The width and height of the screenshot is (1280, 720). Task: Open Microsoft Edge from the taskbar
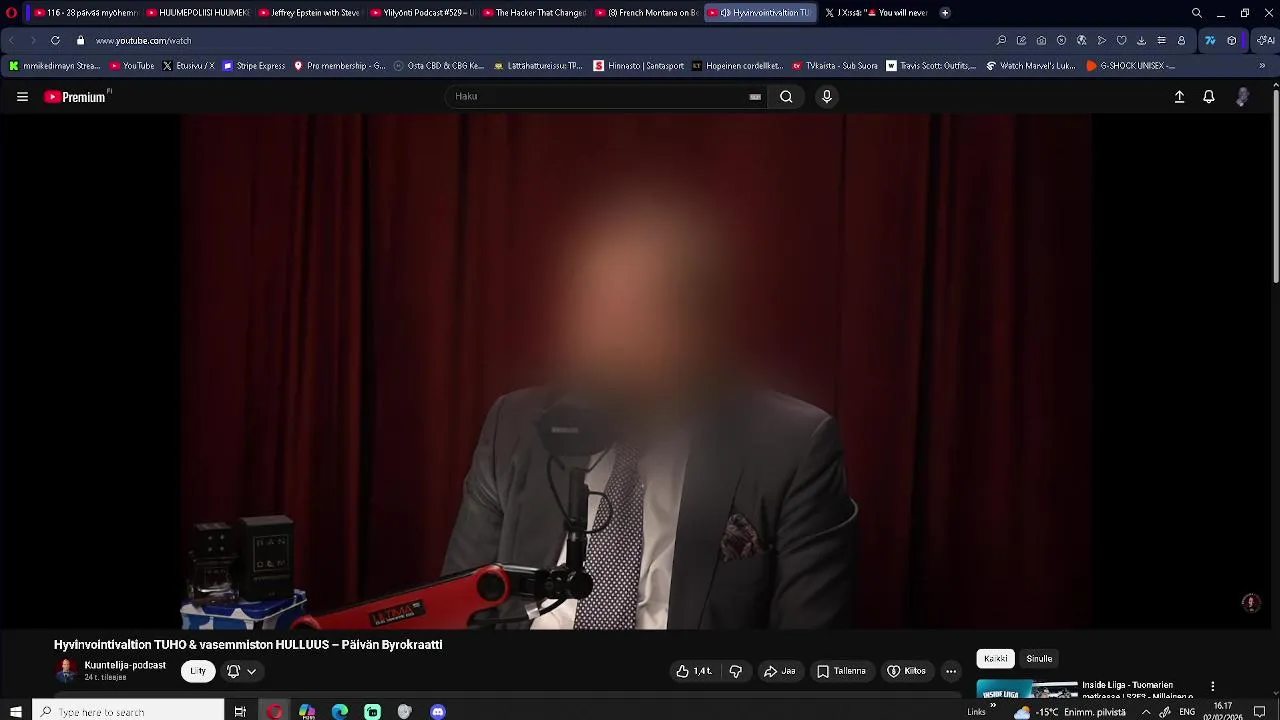point(340,712)
